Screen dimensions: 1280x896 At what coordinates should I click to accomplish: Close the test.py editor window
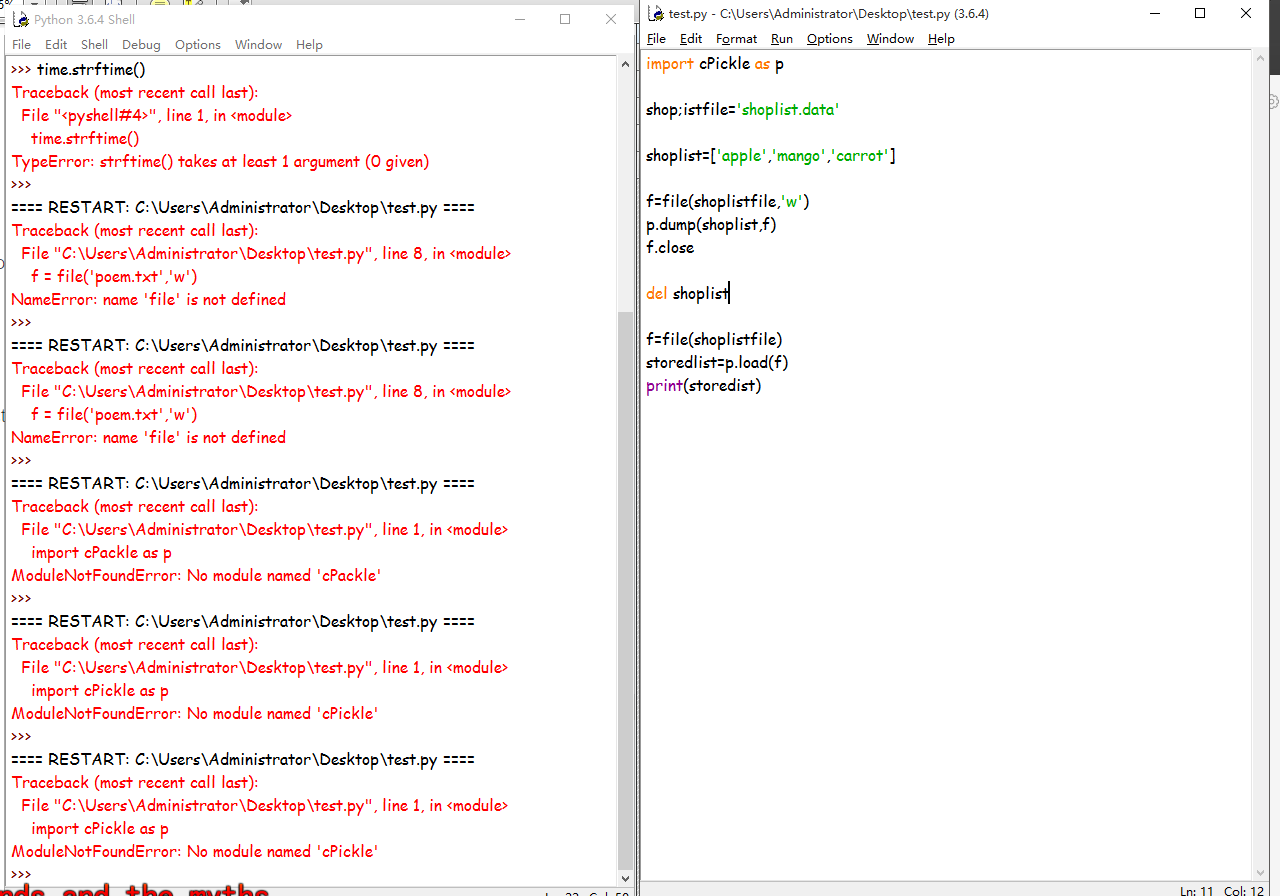click(1246, 13)
